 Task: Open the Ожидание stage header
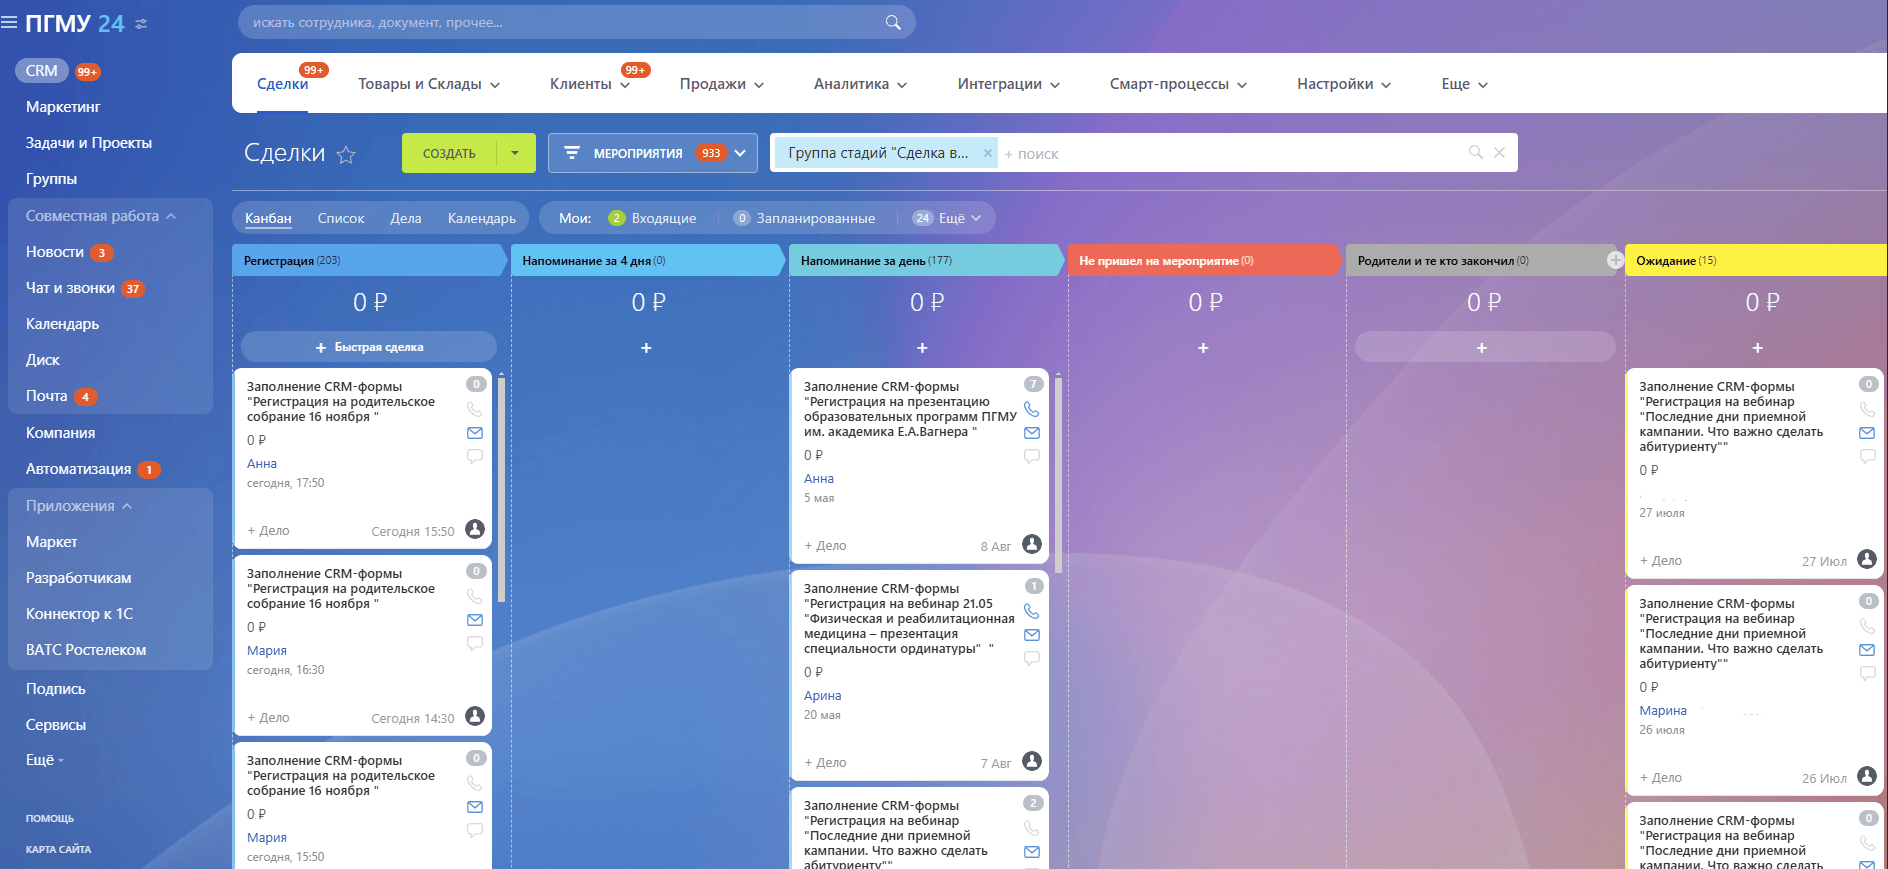tap(1756, 260)
